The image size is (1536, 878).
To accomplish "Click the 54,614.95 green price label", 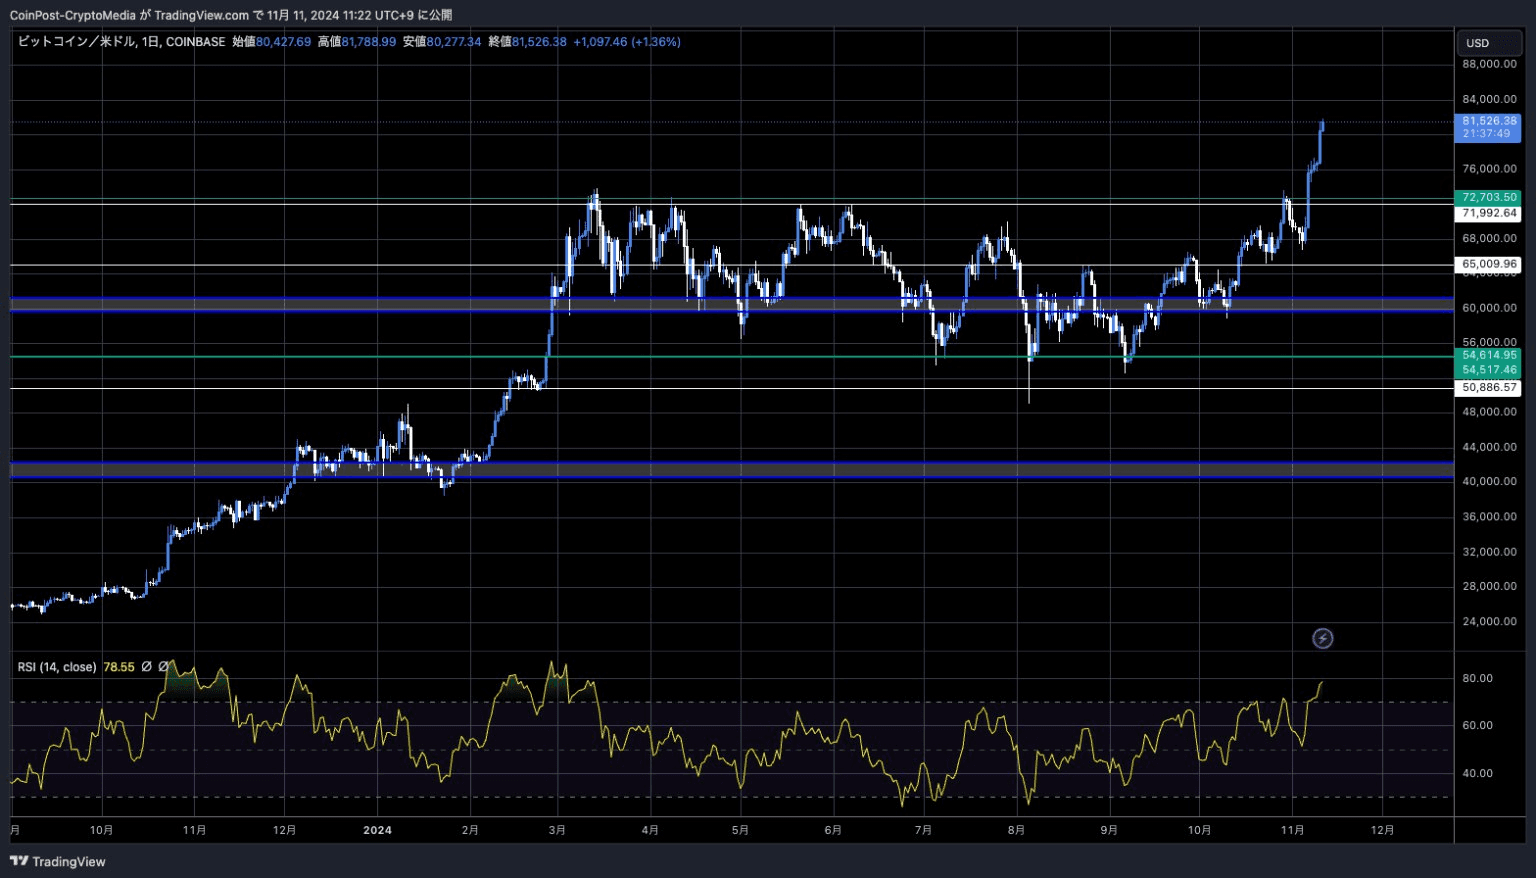I will pos(1488,355).
